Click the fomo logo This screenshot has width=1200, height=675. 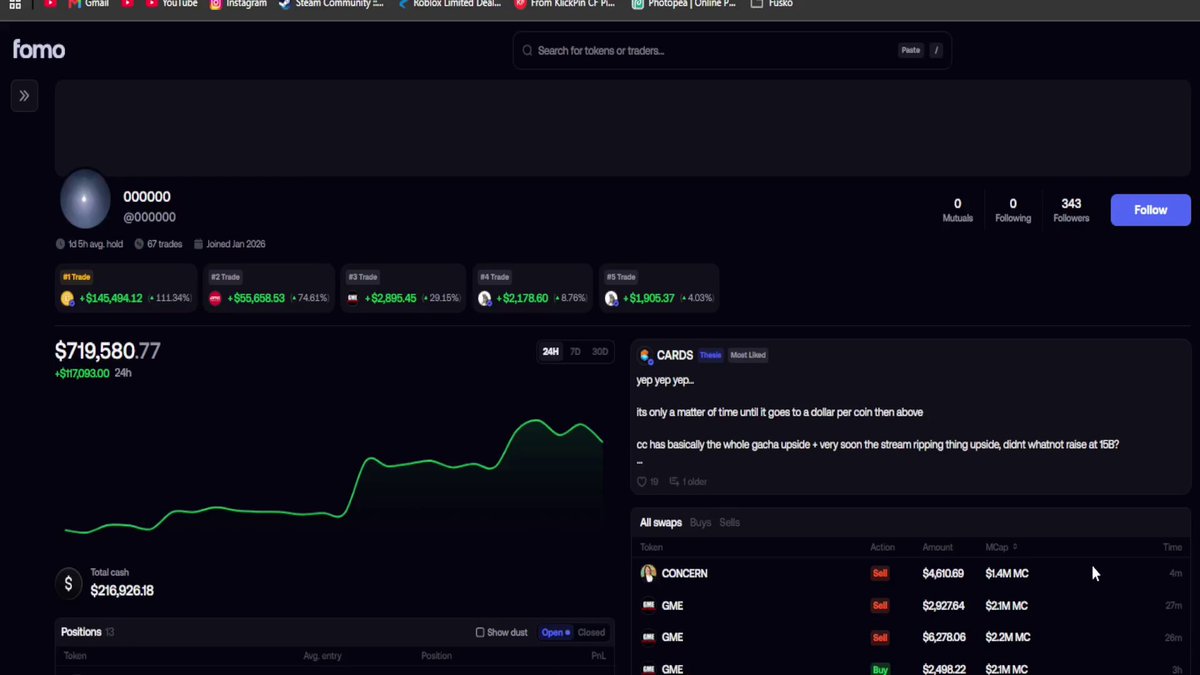[x=39, y=49]
